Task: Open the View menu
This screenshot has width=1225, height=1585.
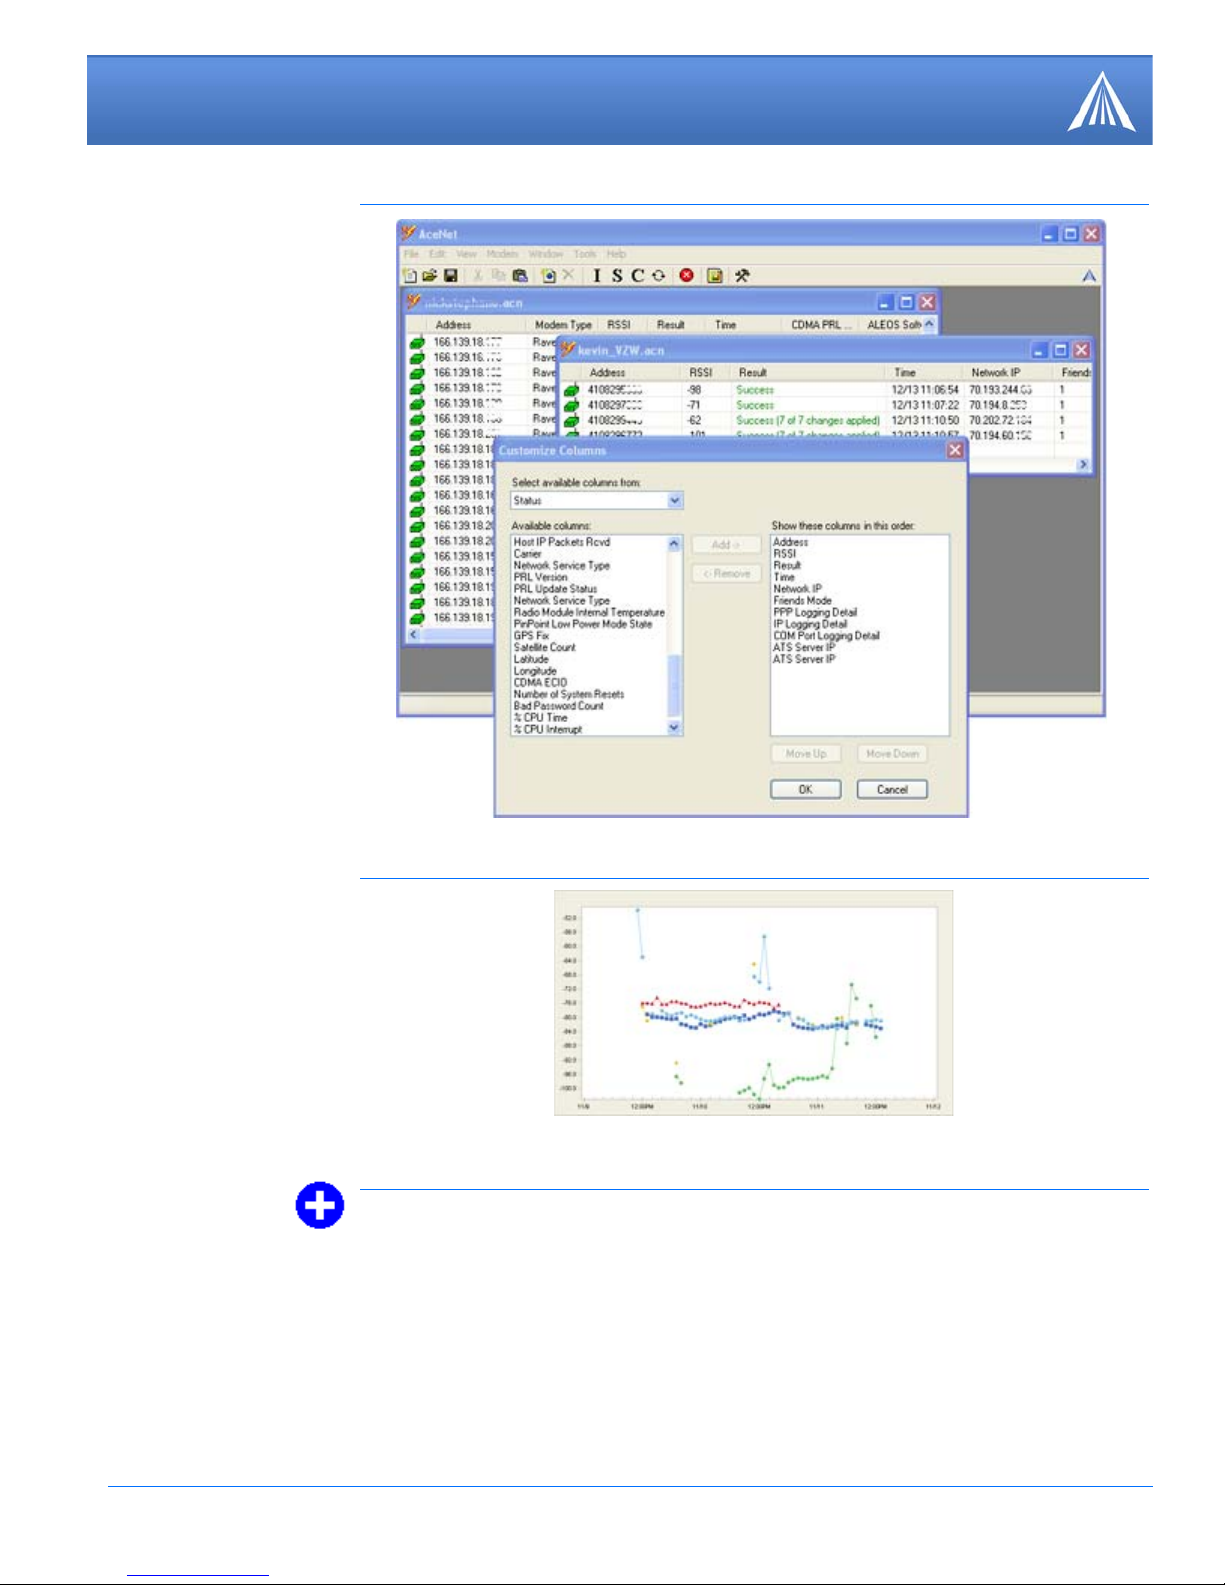Action: (x=466, y=254)
